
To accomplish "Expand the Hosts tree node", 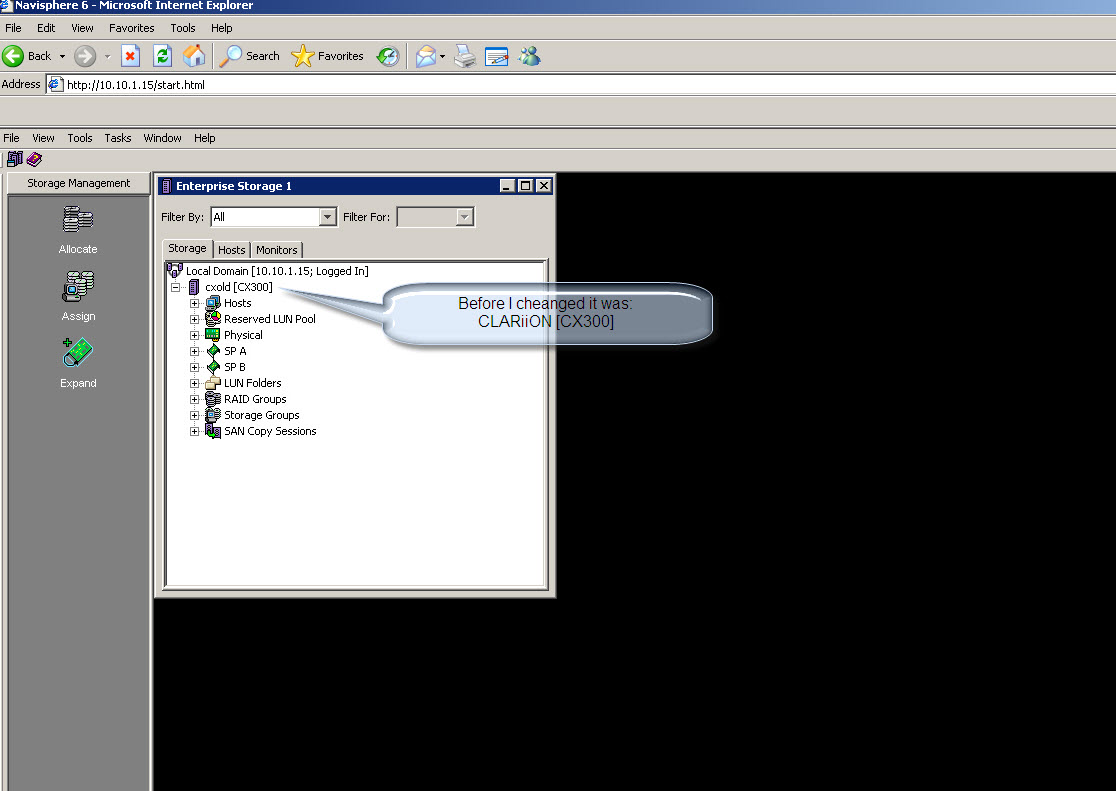I will pyautogui.click(x=194, y=303).
